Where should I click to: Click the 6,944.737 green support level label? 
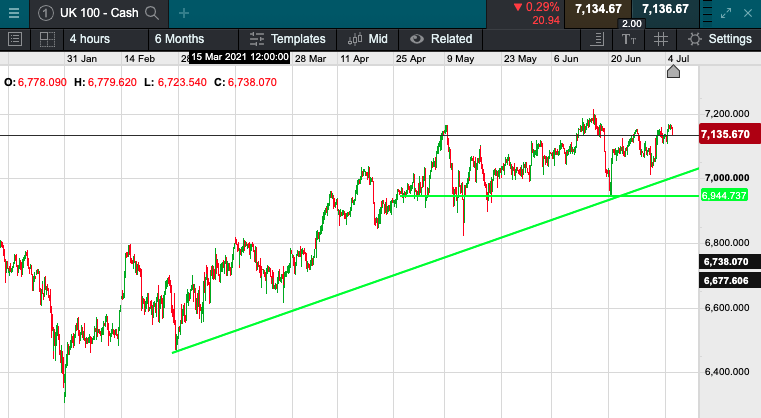[x=724, y=196]
